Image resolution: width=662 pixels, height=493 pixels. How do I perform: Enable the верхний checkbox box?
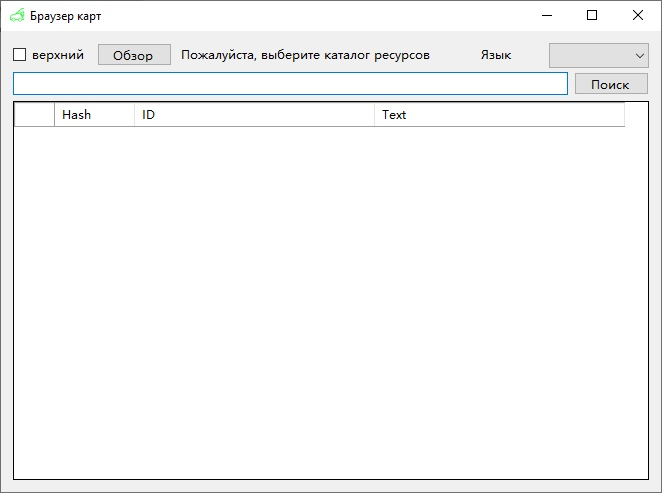coord(19,55)
